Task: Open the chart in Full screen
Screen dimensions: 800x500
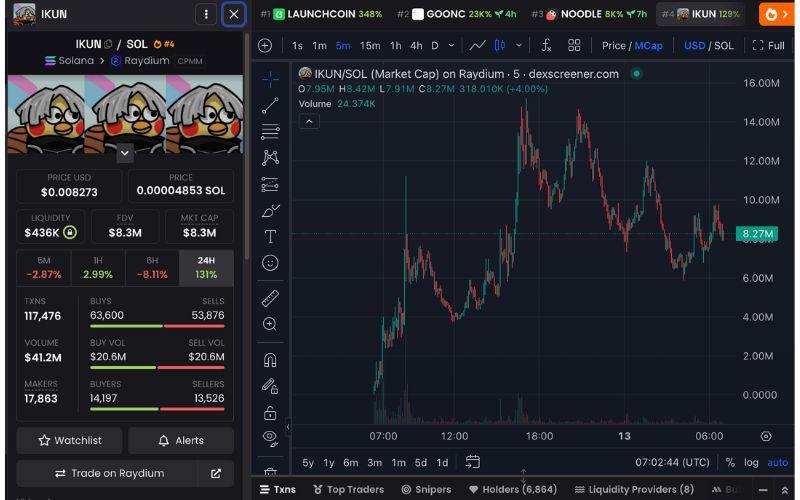Action: (x=769, y=45)
